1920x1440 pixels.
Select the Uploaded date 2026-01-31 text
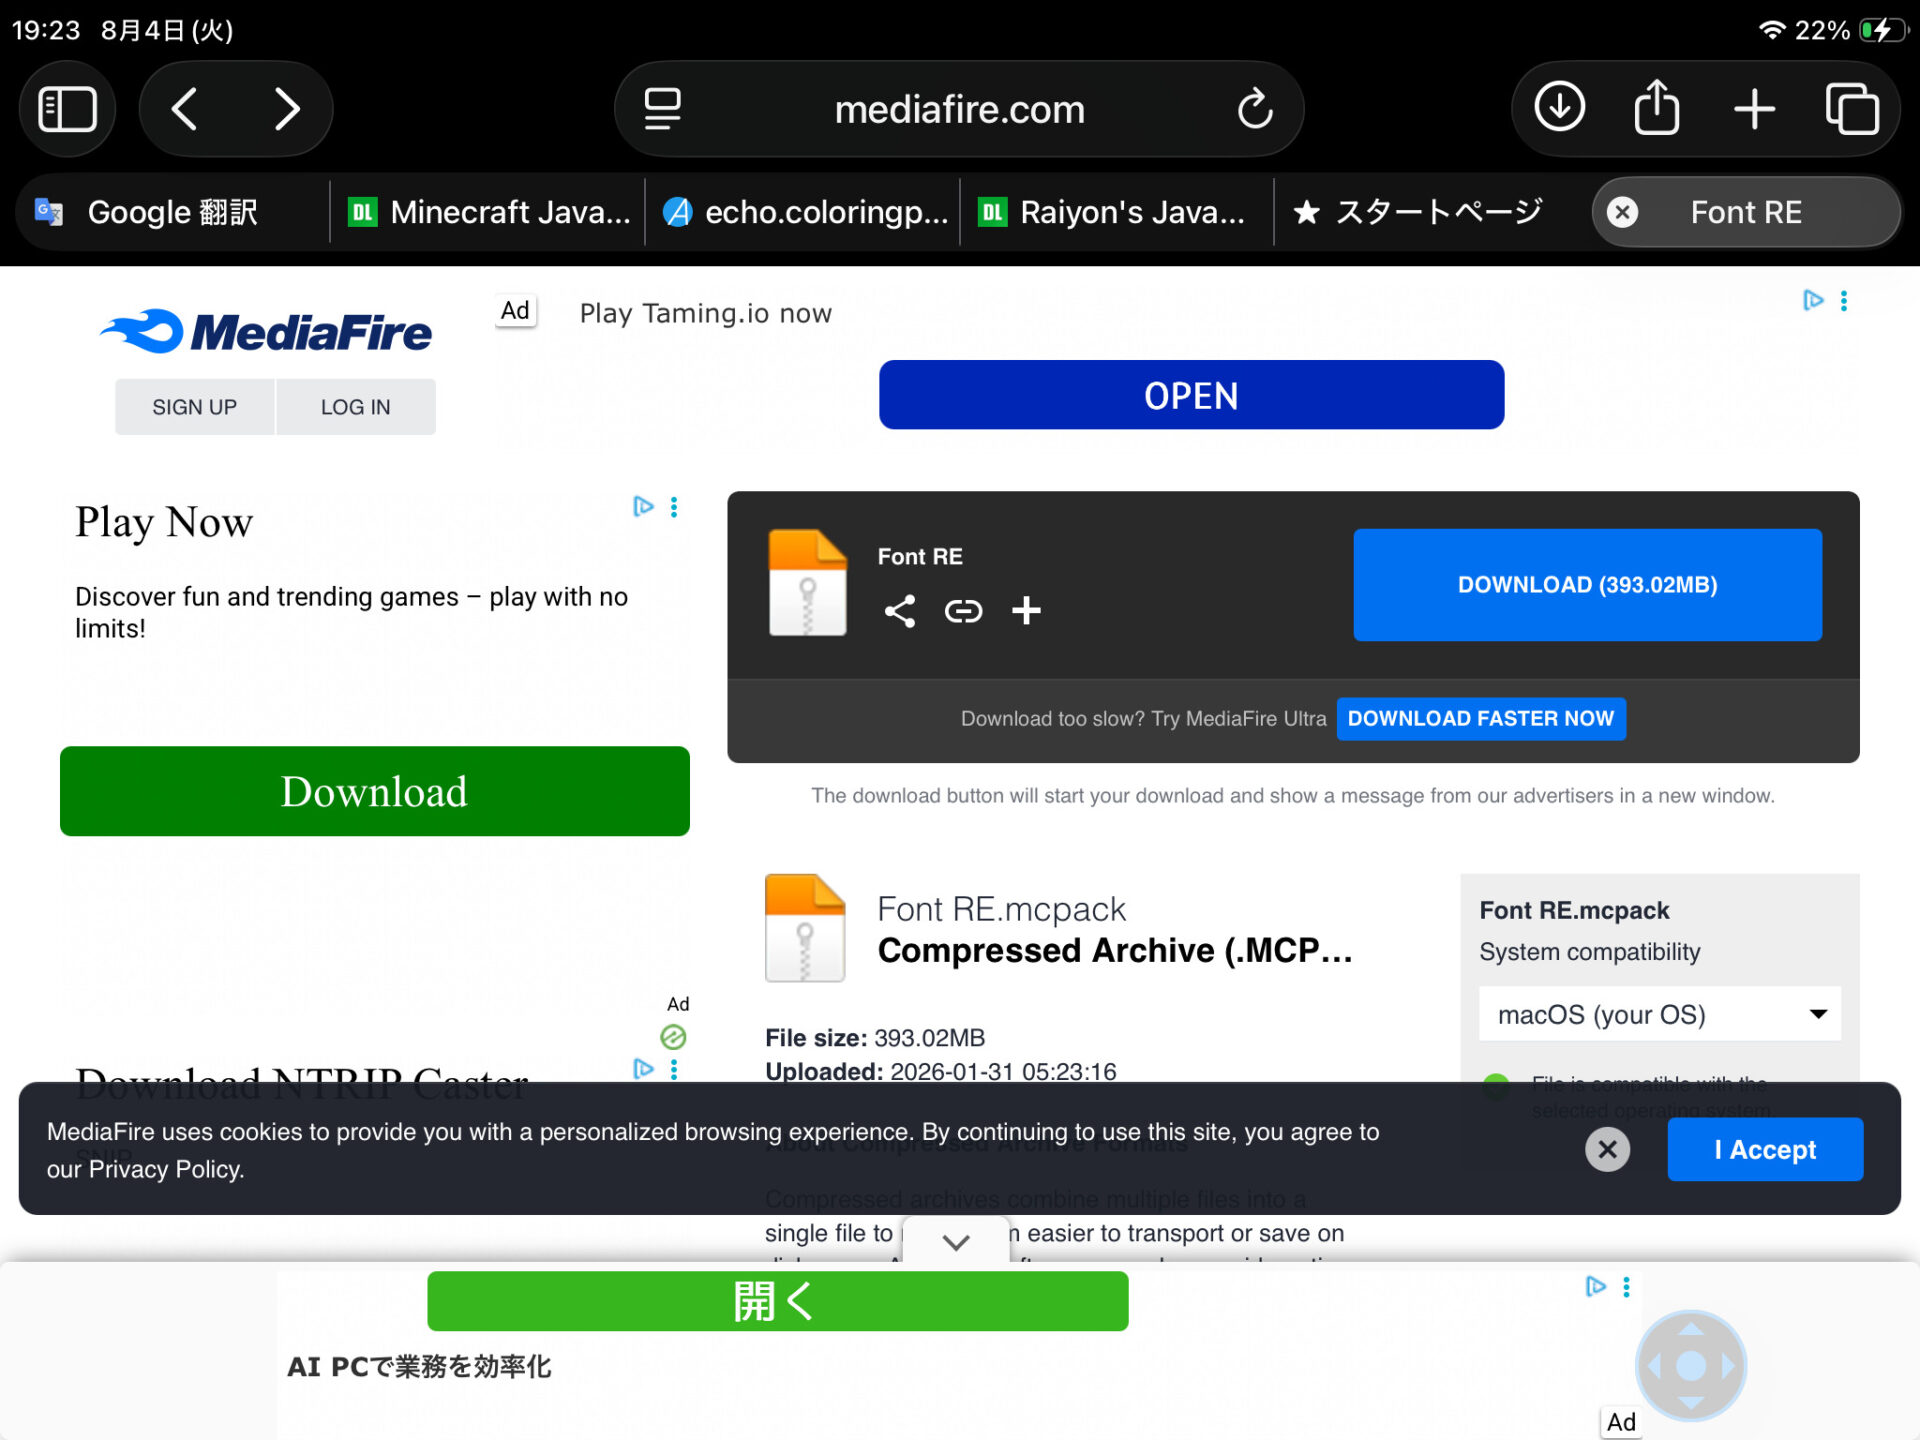940,1072
